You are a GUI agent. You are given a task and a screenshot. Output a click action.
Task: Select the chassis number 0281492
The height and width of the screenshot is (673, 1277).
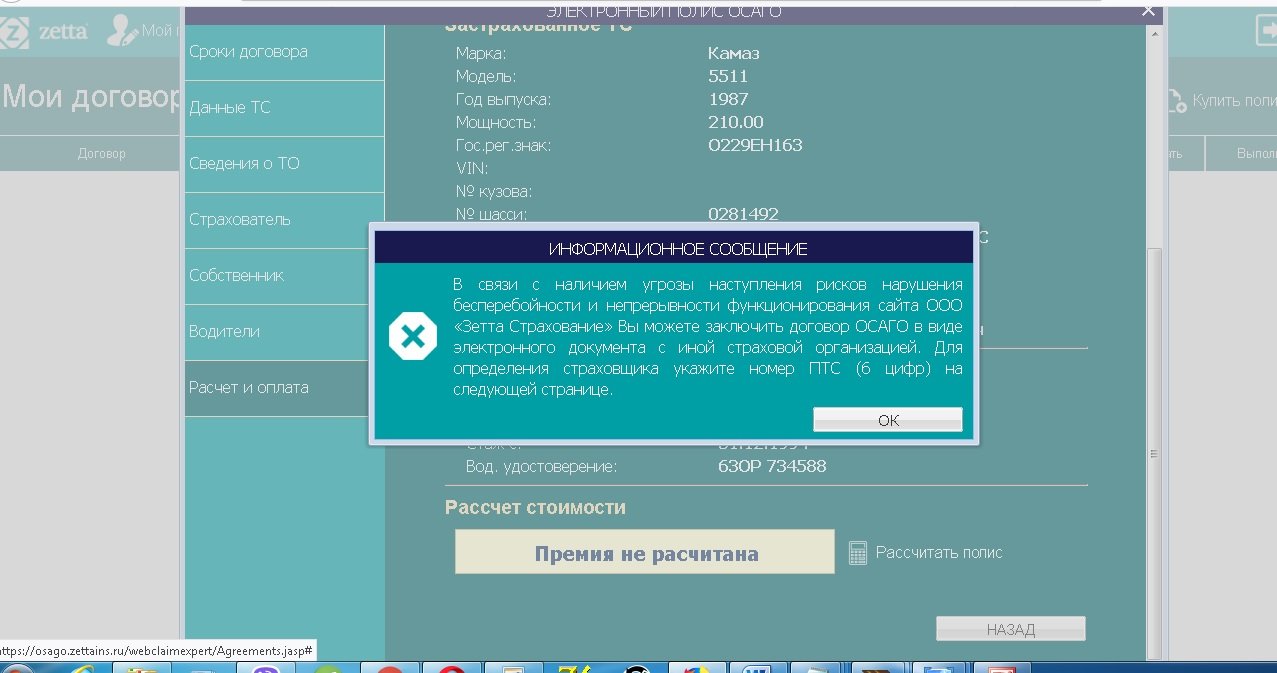(743, 214)
